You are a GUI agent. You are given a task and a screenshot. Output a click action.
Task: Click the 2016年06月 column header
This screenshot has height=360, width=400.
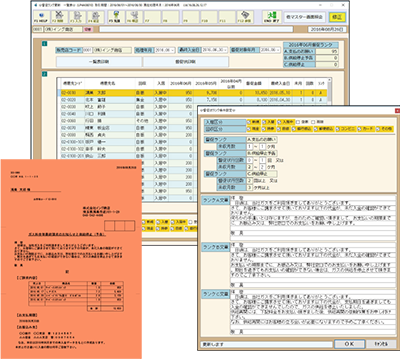coord(181,83)
